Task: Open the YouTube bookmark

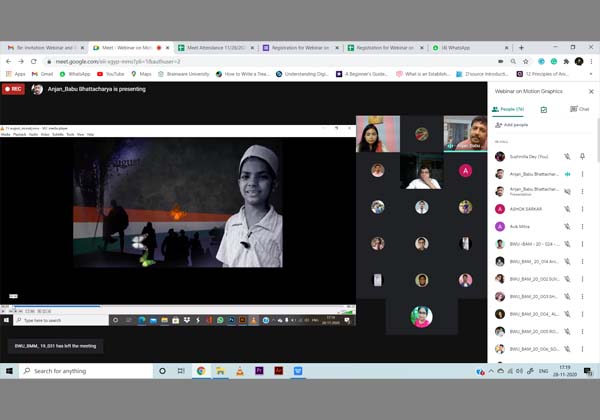Action: 111,74
